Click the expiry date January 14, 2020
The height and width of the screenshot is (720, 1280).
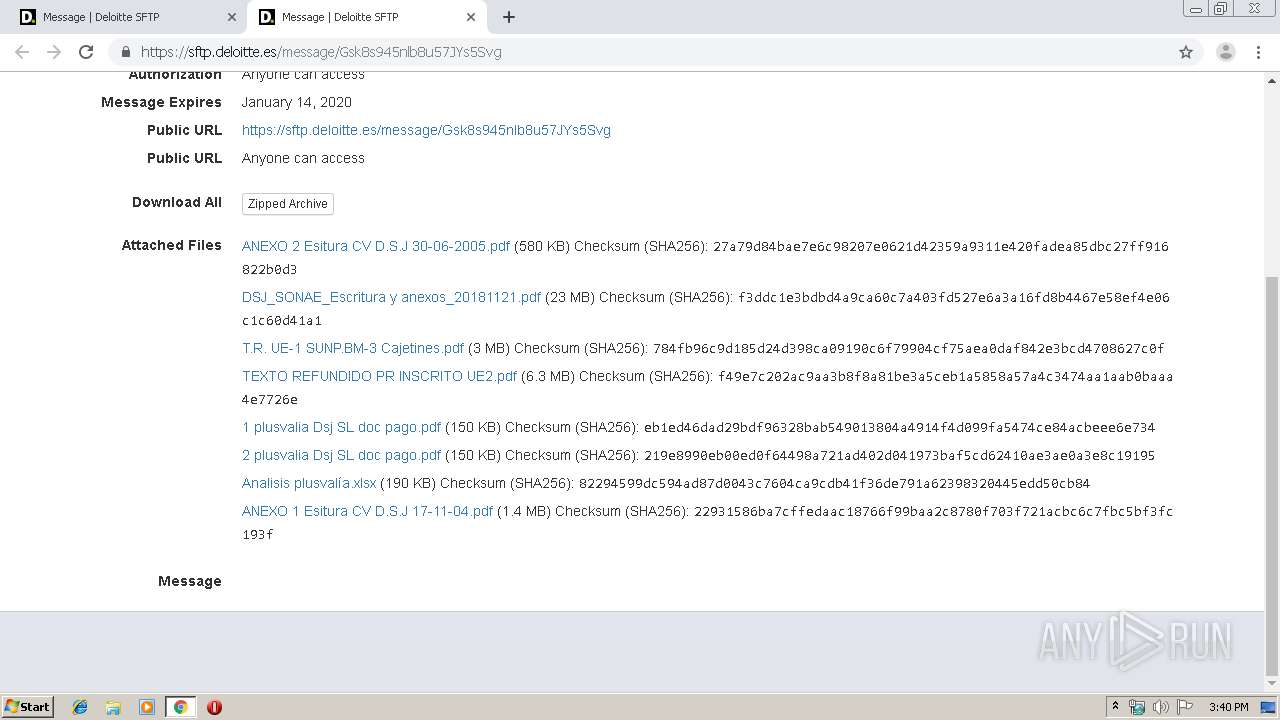pos(297,102)
